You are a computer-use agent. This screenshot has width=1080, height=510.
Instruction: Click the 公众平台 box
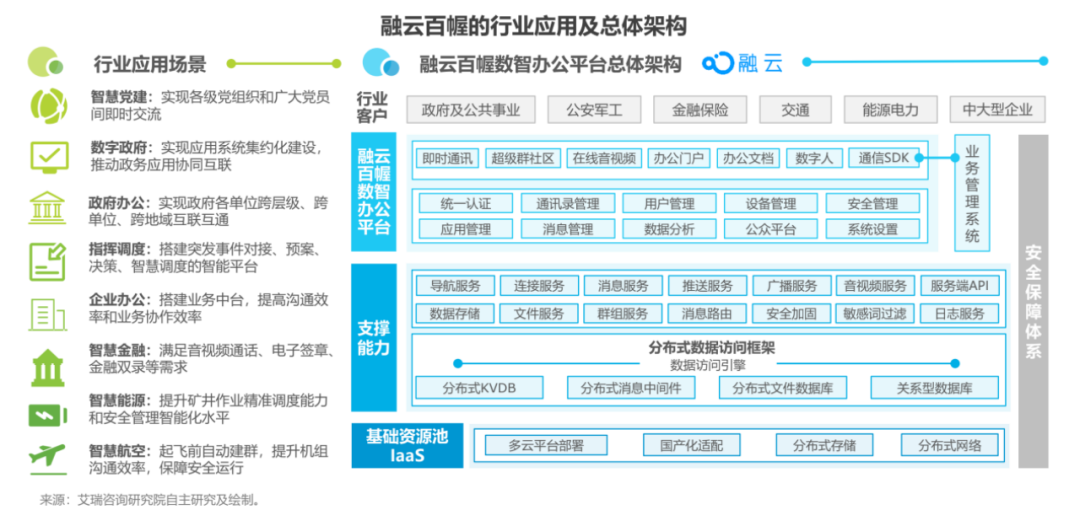click(771, 229)
